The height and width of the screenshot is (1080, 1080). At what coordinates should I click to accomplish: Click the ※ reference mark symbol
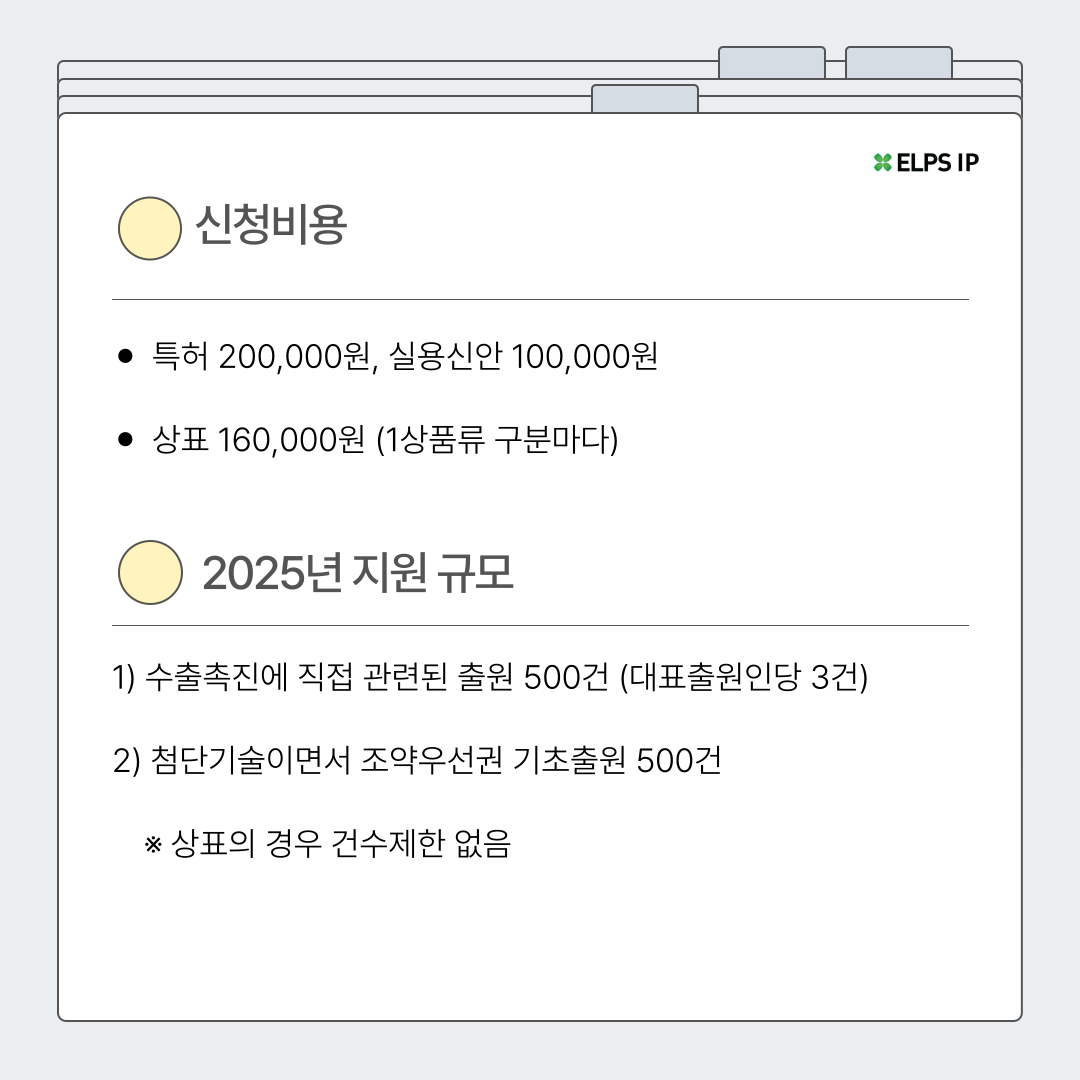pos(153,845)
